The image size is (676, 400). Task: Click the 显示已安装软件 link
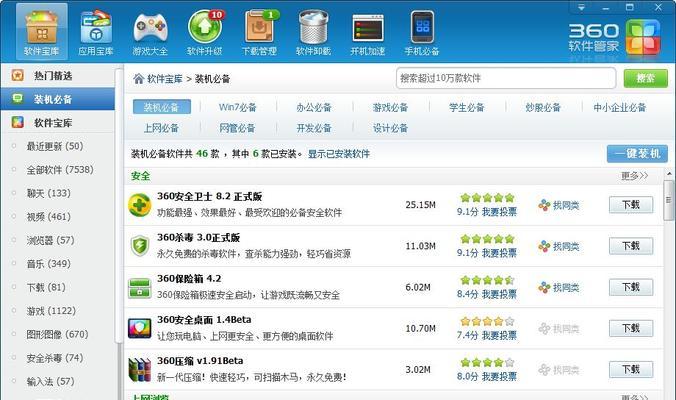click(339, 154)
